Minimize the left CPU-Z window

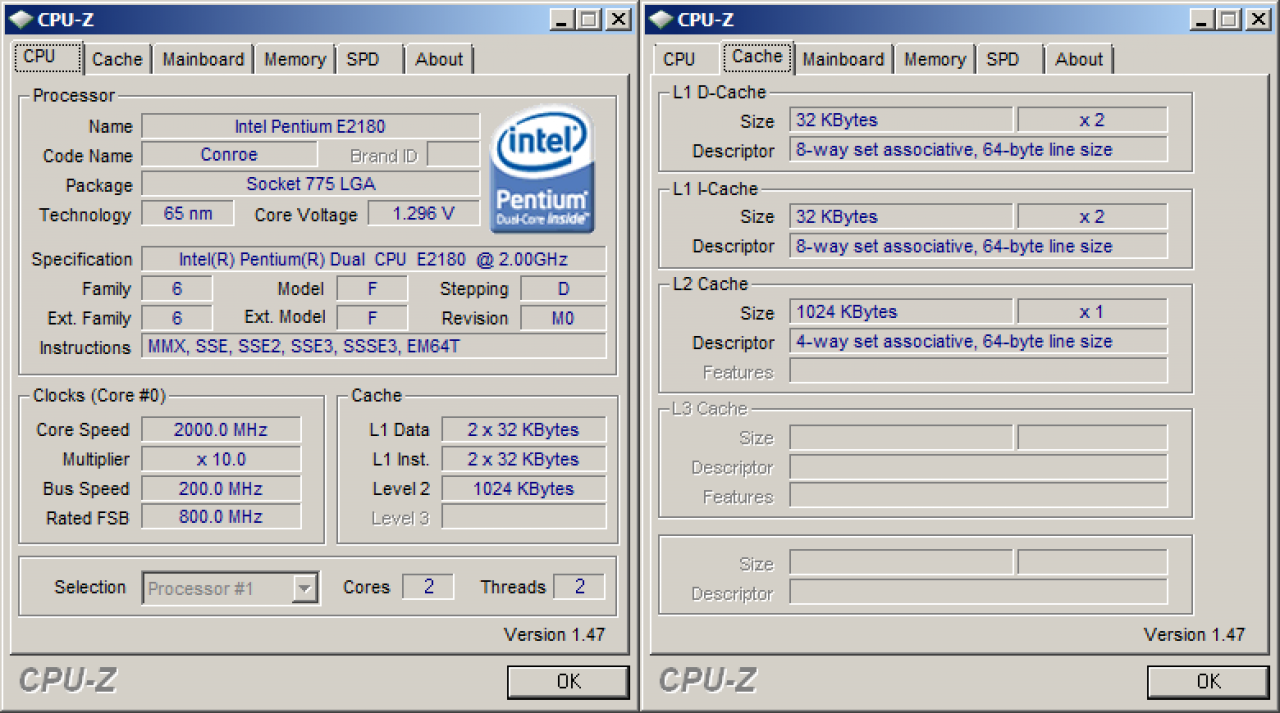coord(564,19)
